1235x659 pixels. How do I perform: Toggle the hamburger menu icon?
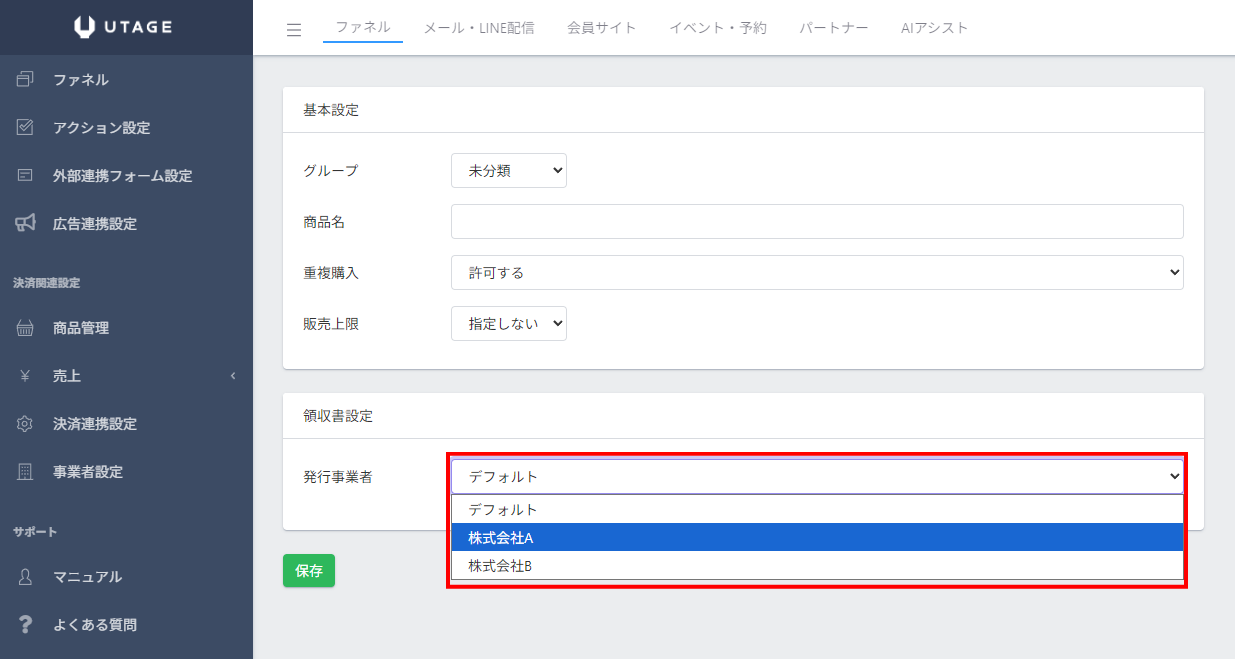point(294,29)
